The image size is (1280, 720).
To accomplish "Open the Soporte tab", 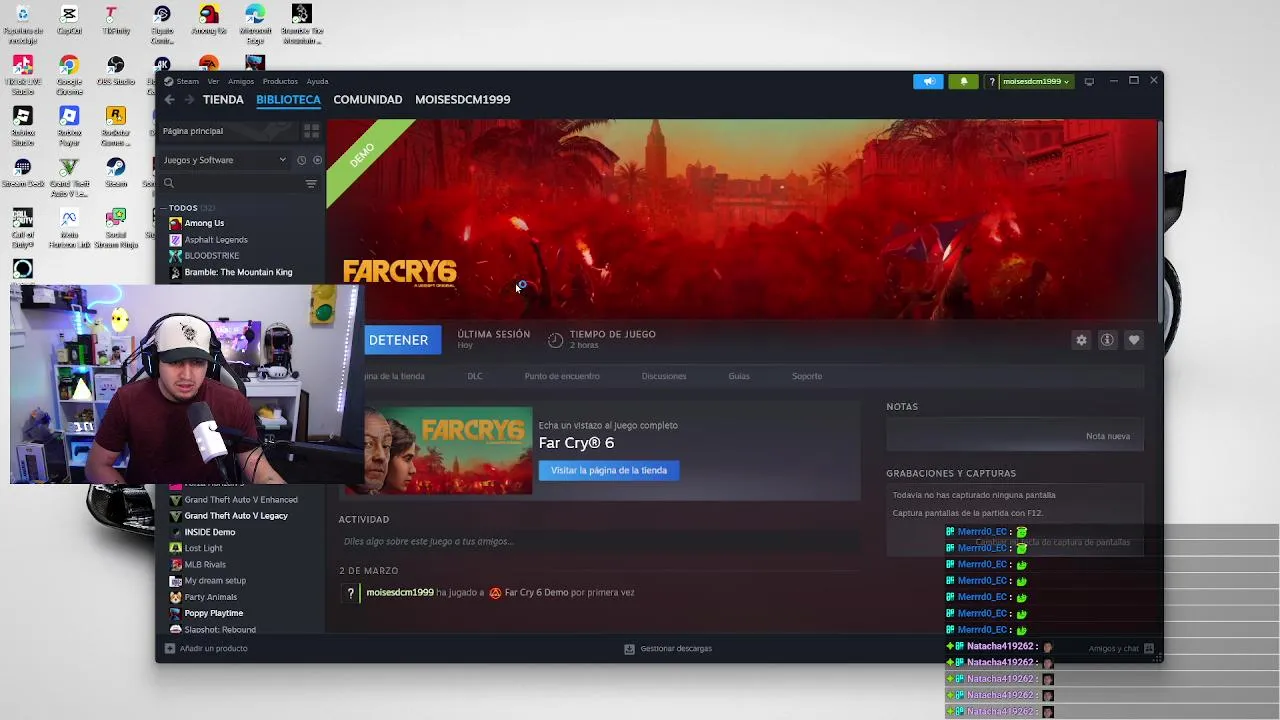I will coord(807,376).
